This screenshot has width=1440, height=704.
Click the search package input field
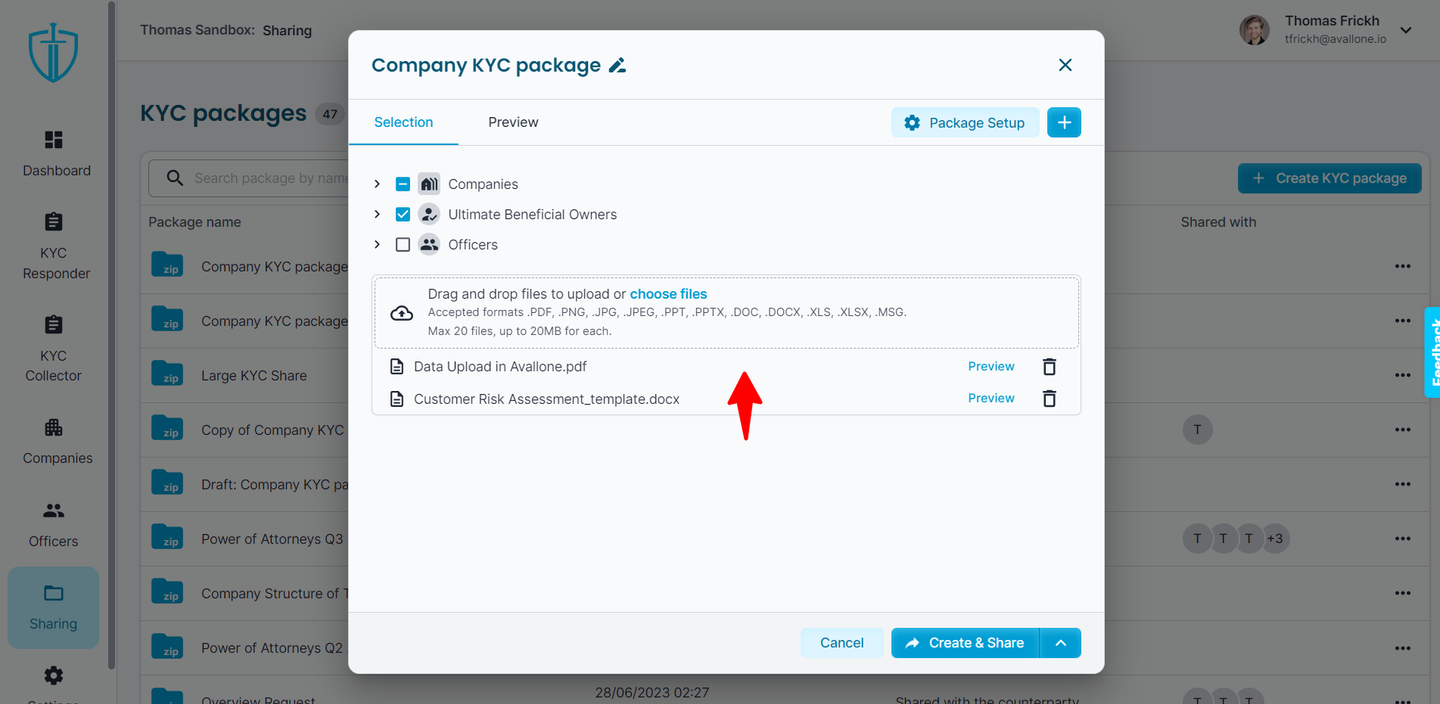pos(248,178)
